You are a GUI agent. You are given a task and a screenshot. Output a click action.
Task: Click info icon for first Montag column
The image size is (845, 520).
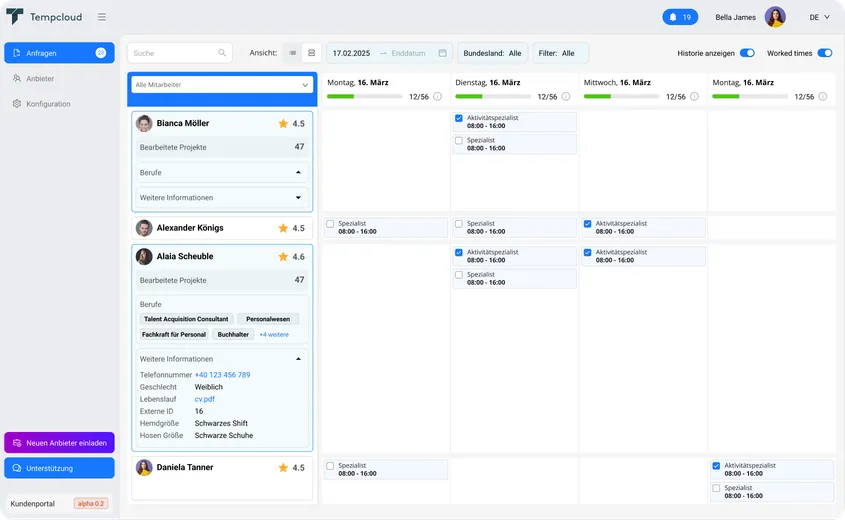(x=438, y=96)
